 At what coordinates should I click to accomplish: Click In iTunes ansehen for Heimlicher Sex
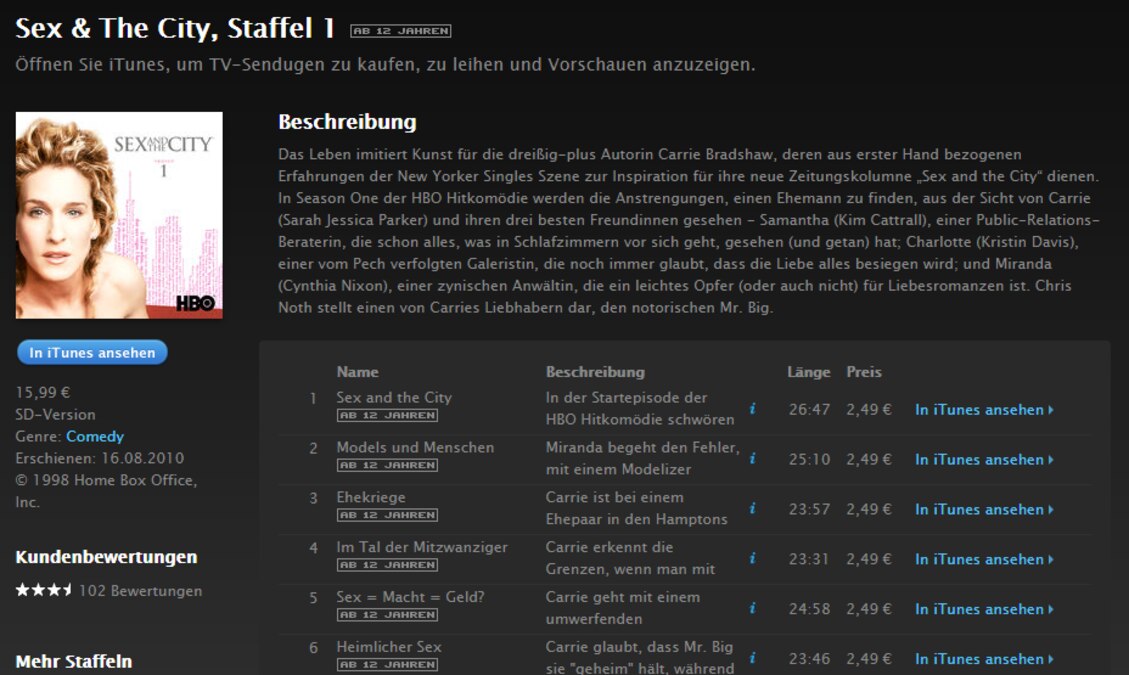coord(984,659)
